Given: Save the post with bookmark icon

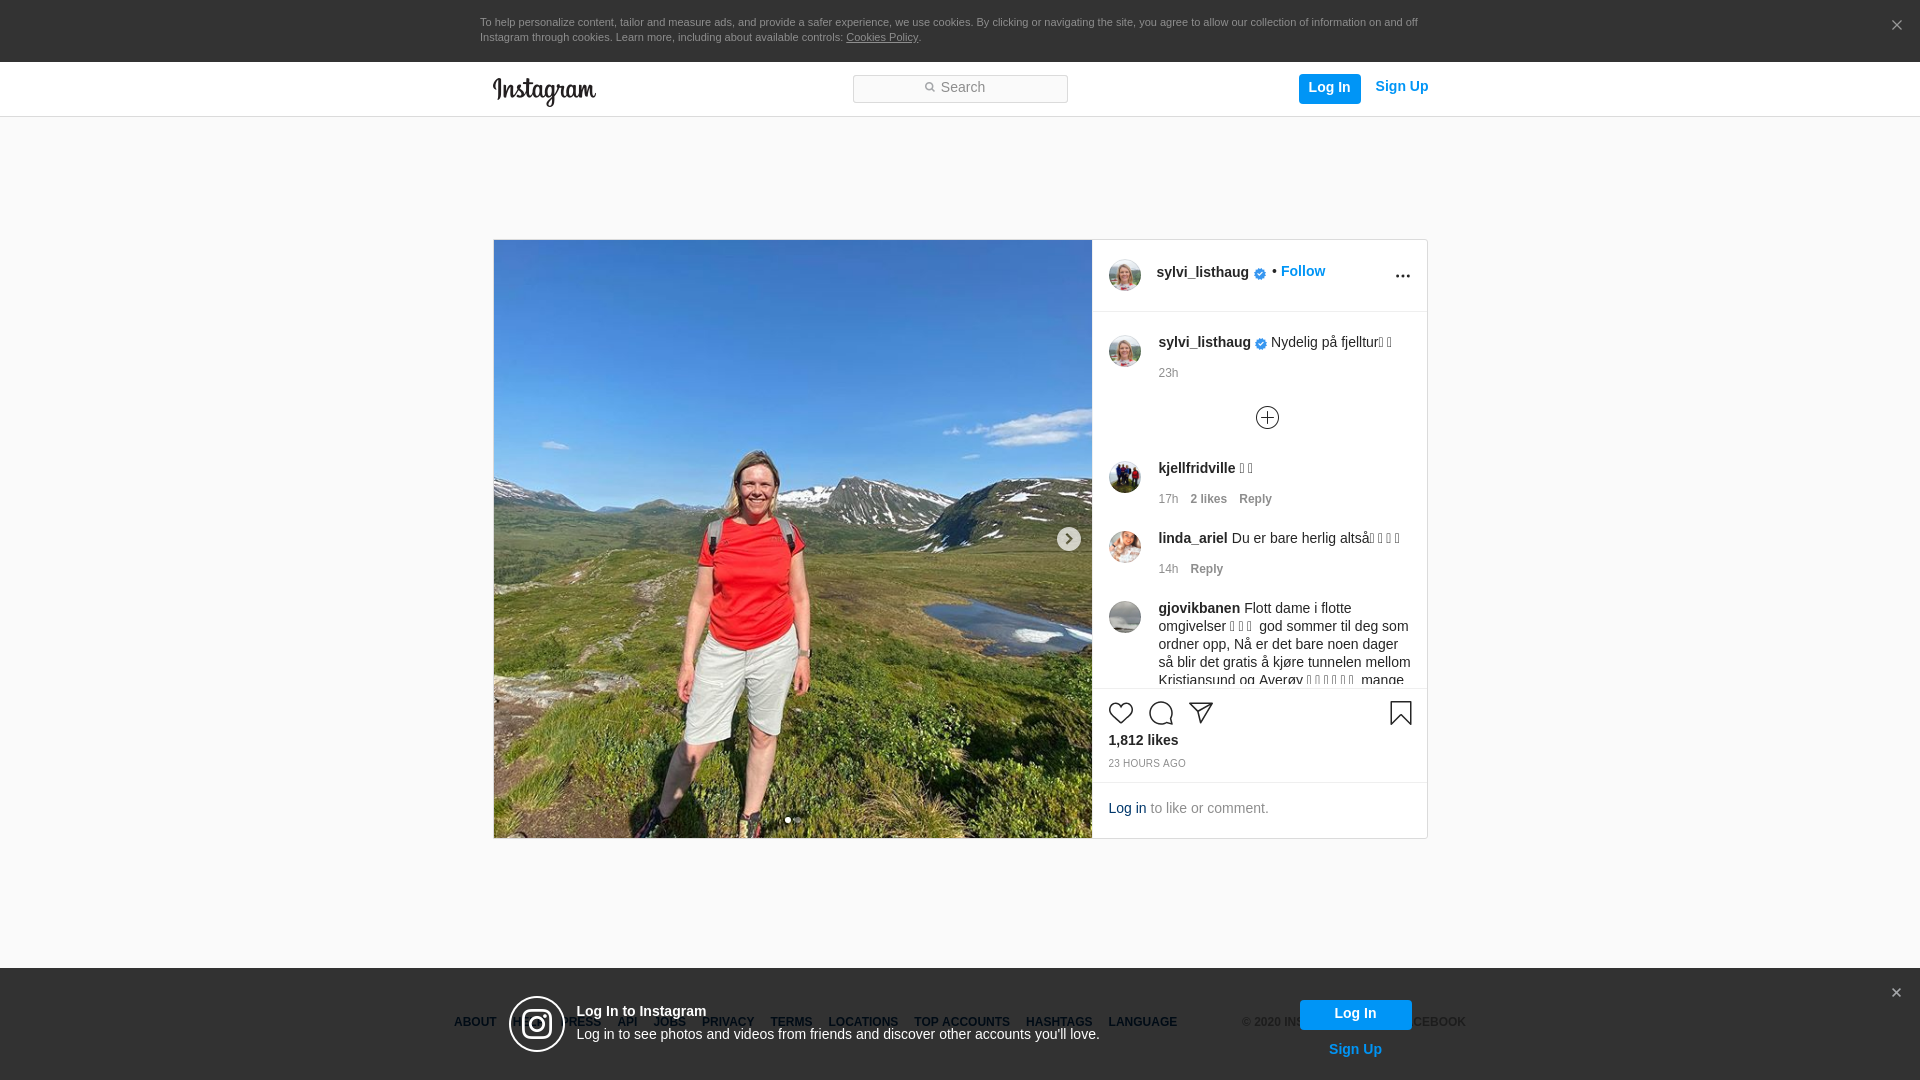Looking at the screenshot, I should [1400, 713].
